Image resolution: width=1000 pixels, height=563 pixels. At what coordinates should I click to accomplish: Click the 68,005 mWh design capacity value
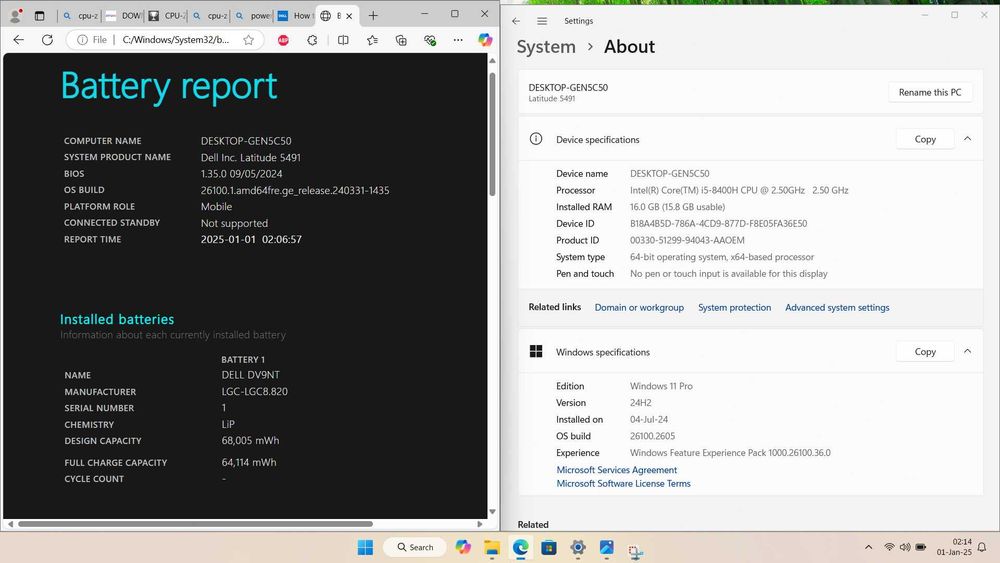(x=250, y=441)
